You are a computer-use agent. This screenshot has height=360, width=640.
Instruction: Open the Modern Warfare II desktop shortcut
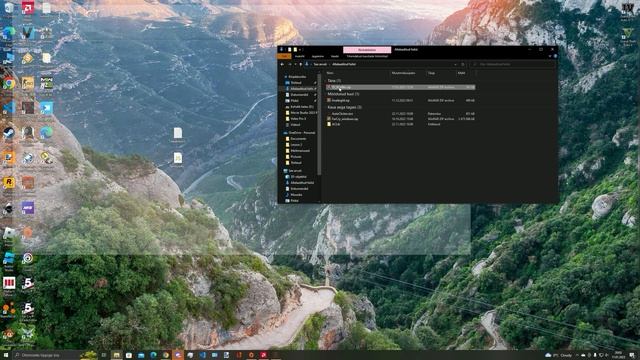point(47,84)
